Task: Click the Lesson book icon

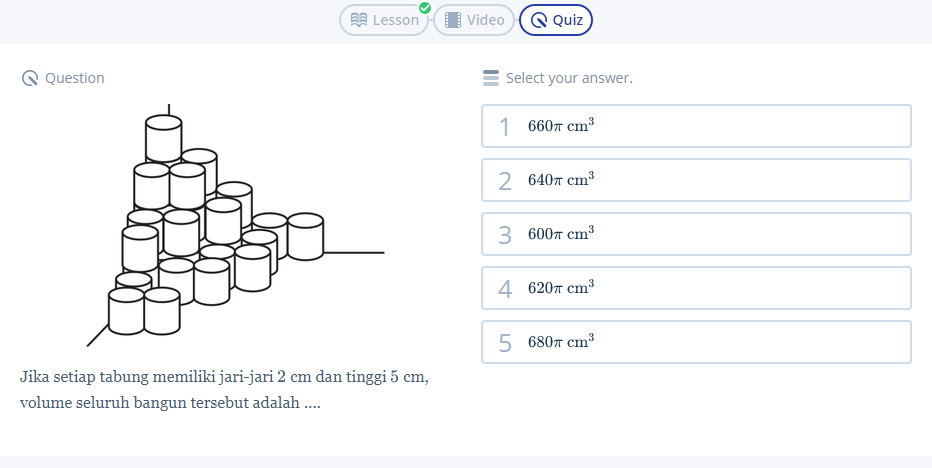Action: (x=360, y=20)
